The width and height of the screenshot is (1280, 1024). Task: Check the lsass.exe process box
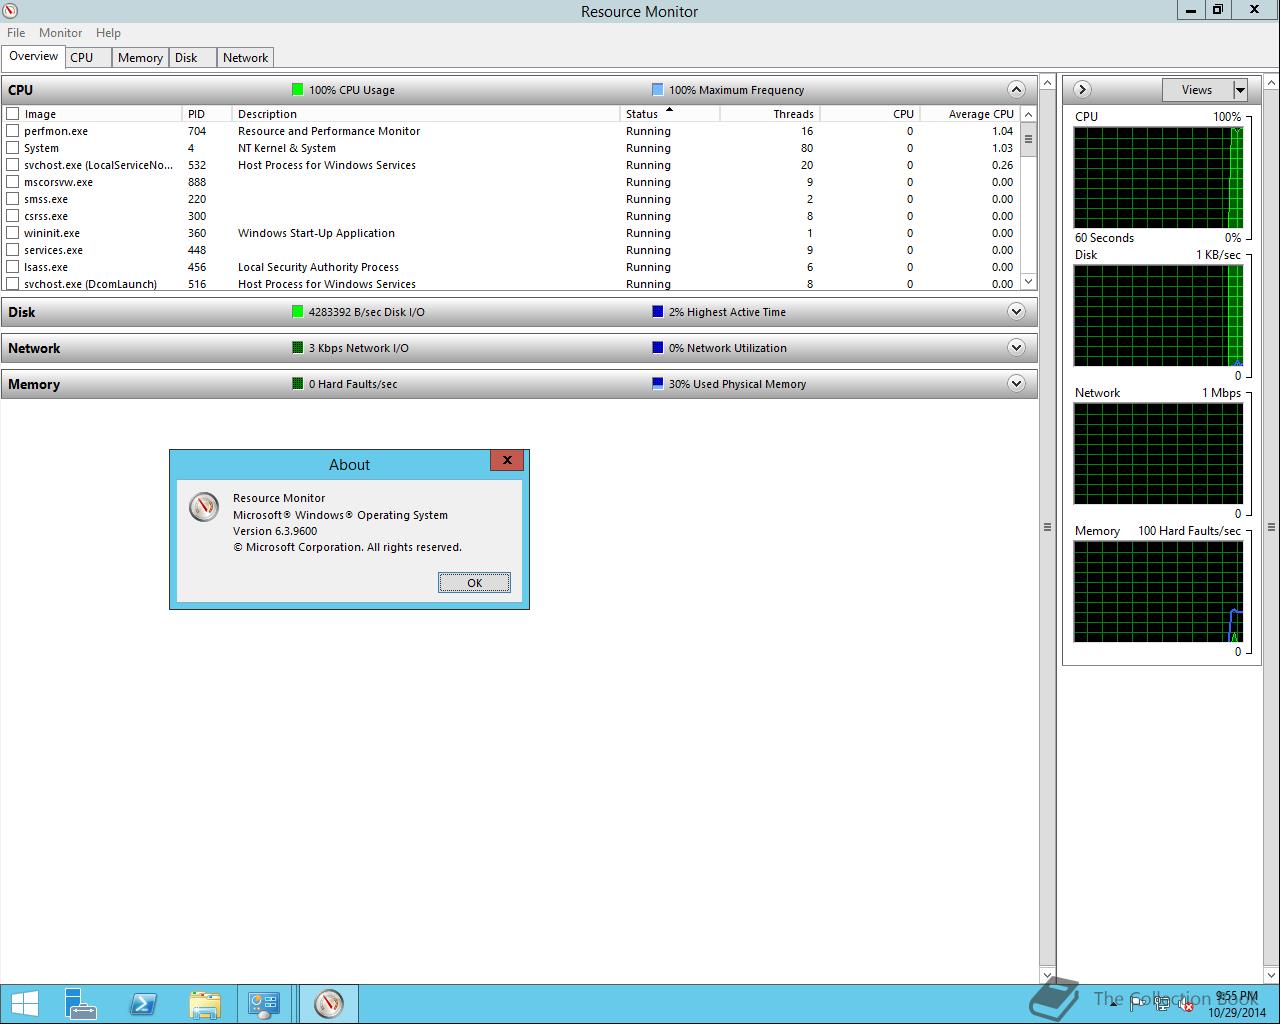(13, 267)
